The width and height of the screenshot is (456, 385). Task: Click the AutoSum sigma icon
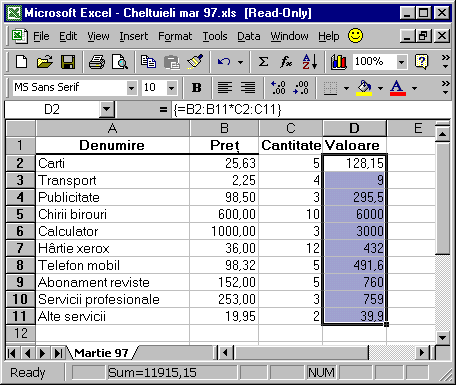263,62
